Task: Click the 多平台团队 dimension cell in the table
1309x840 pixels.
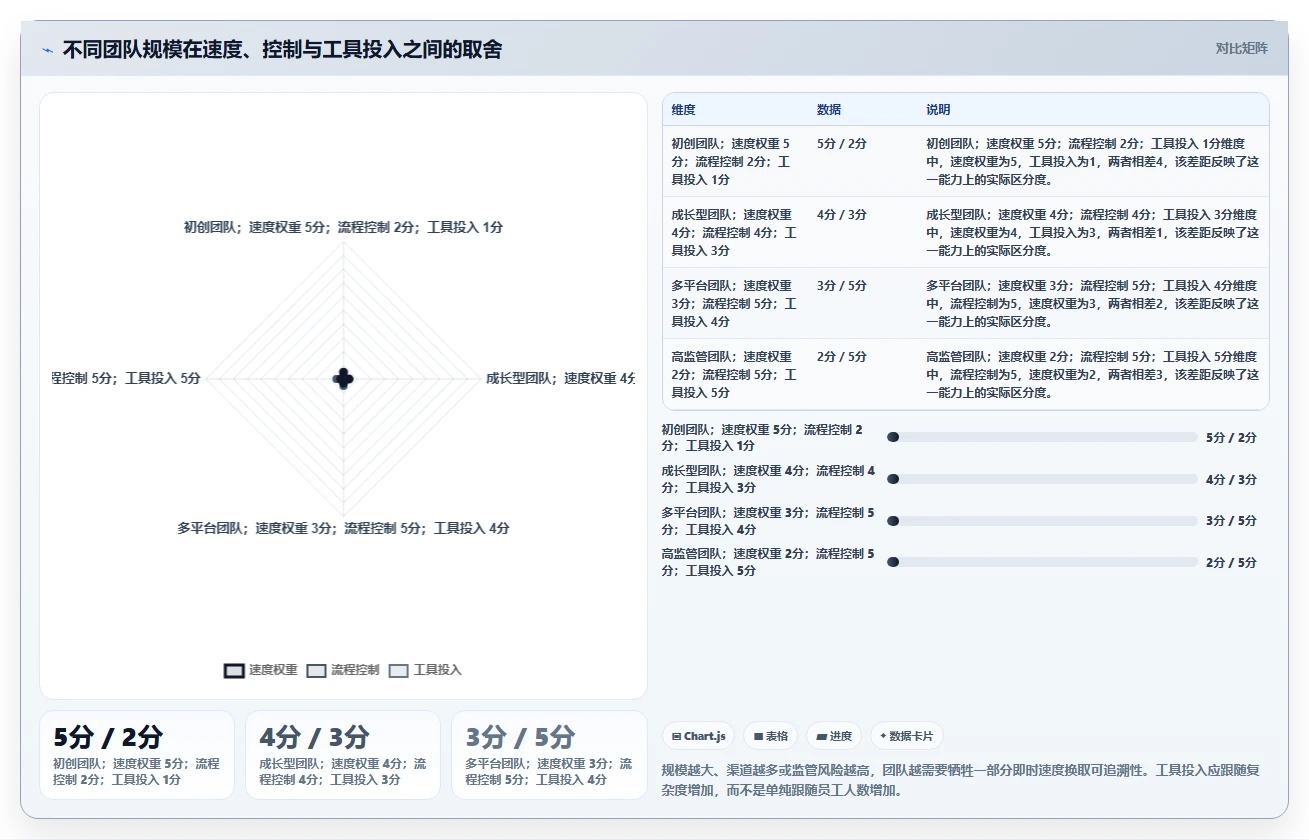Action: click(x=735, y=303)
